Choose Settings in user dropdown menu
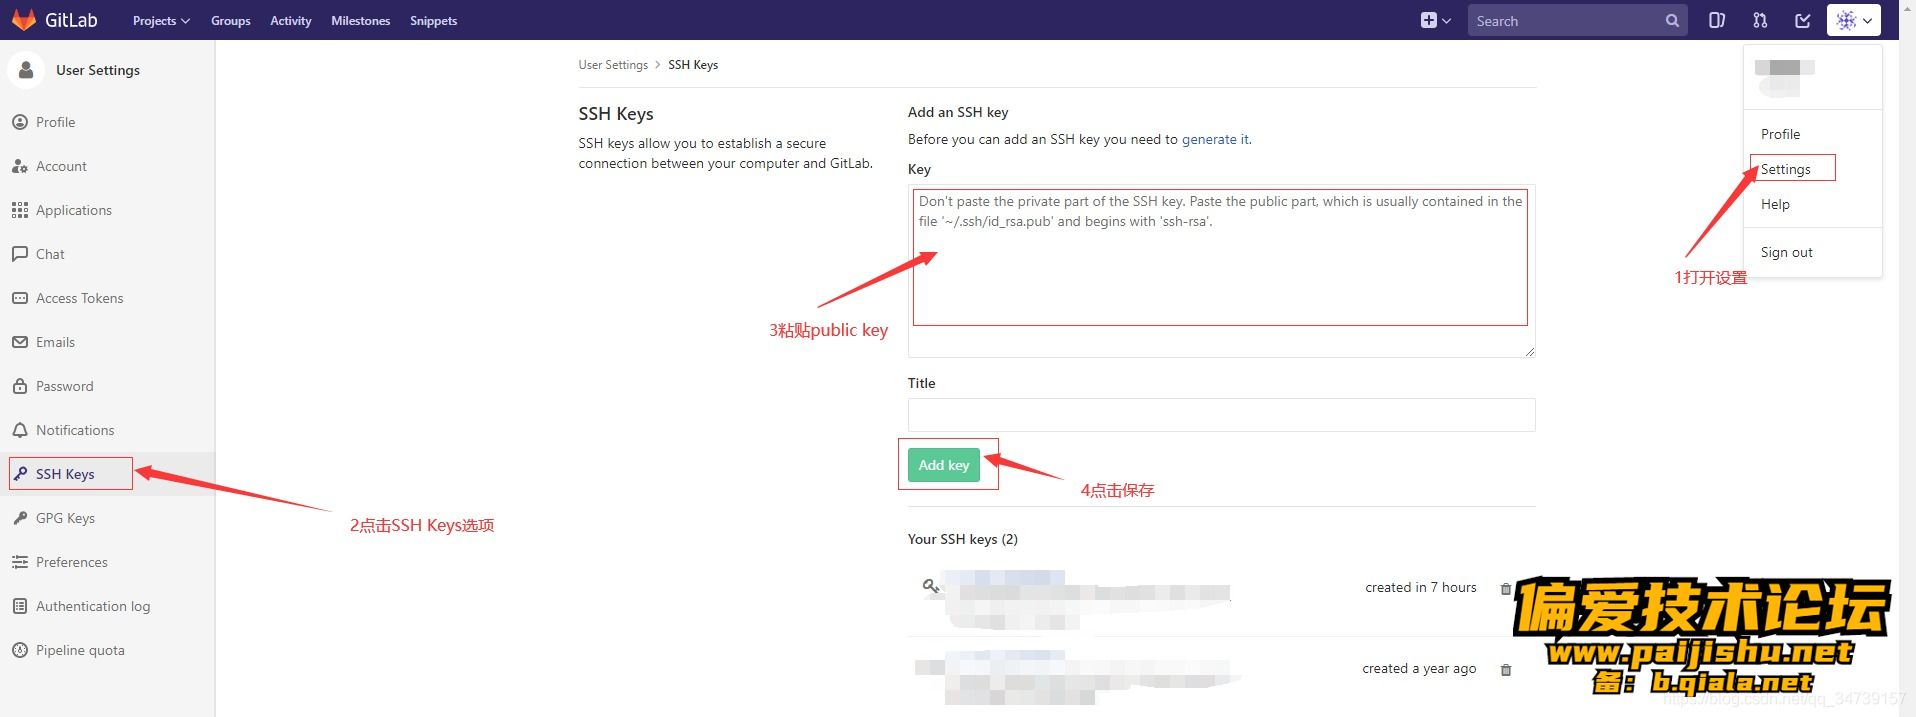 coord(1786,169)
